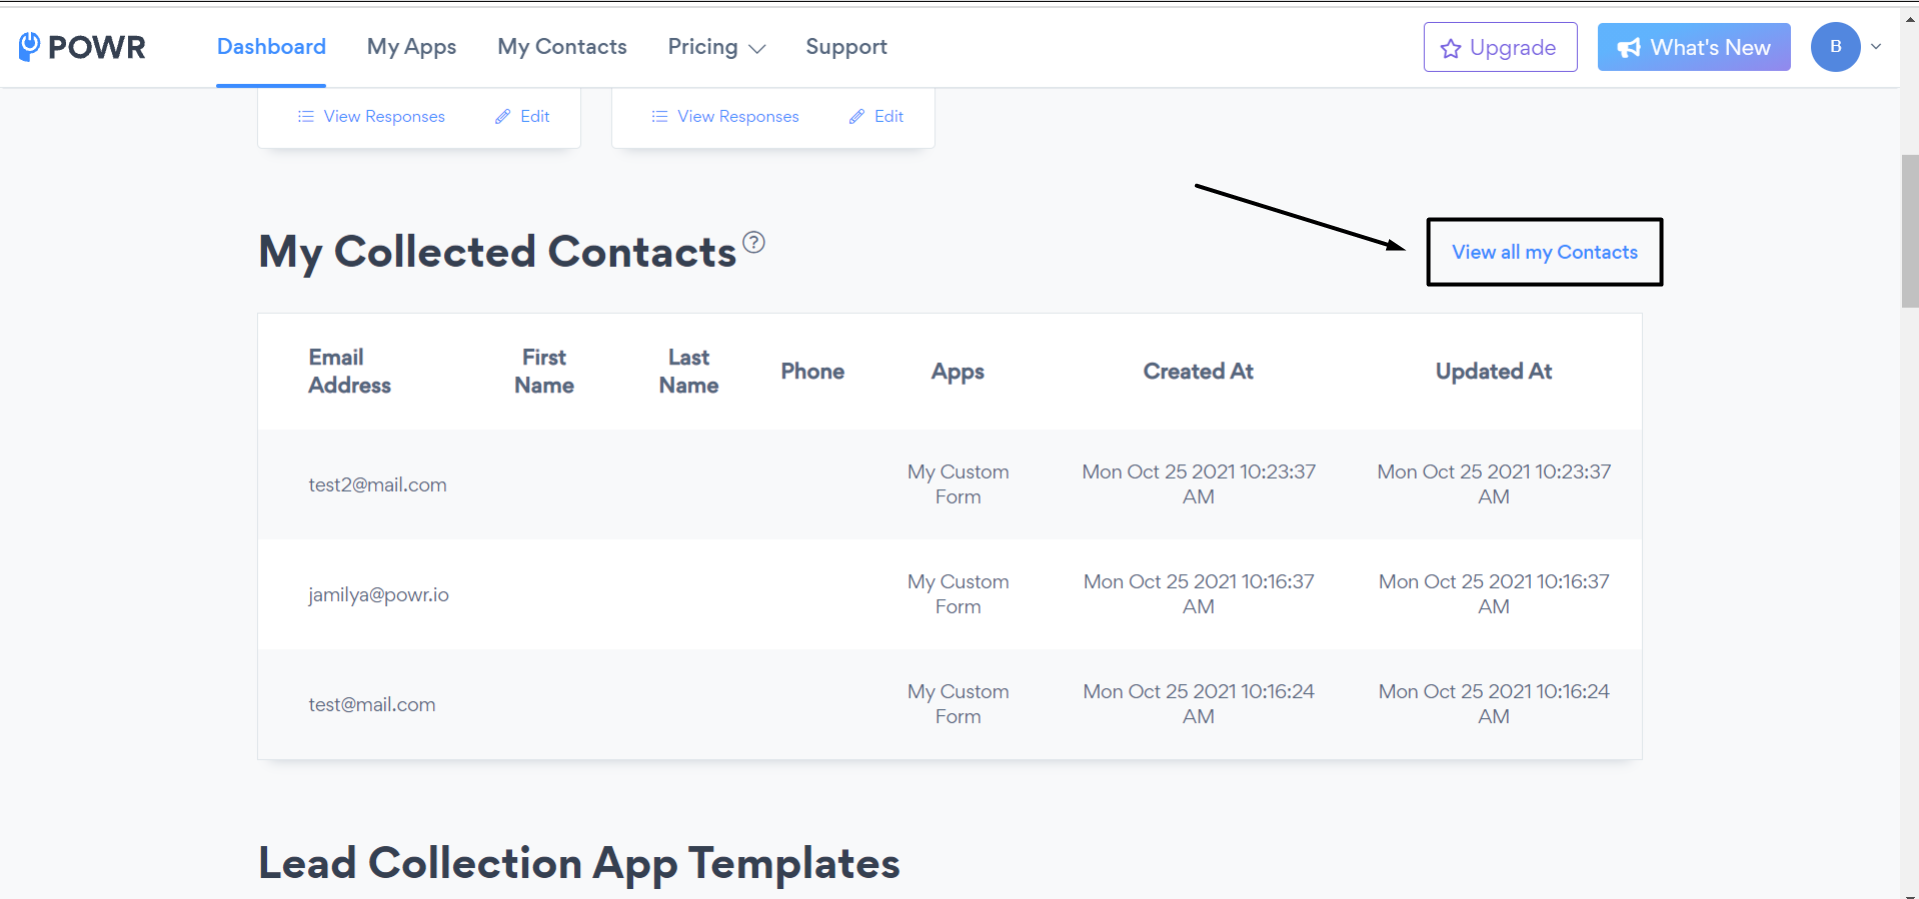Screen dimensions: 1919x899
Task: Expand the Pricing dropdown chevron
Action: pos(757,49)
